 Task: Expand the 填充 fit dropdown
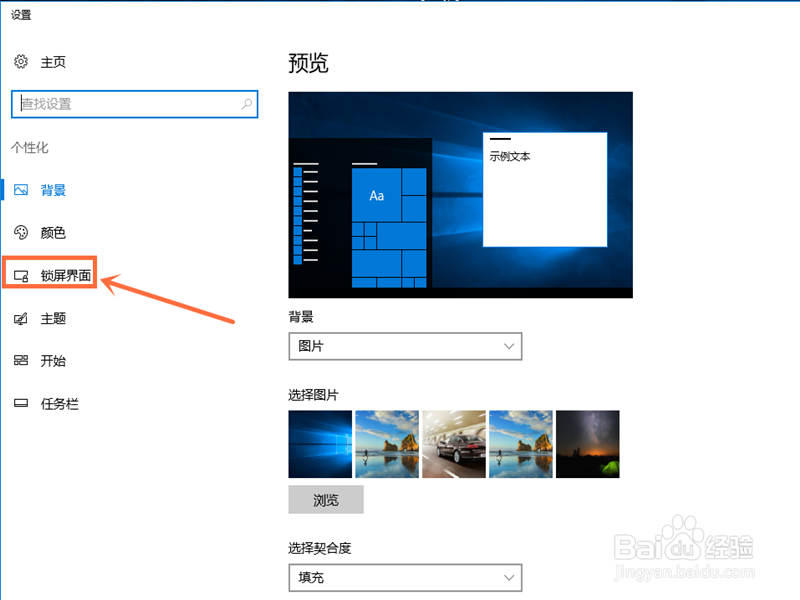click(x=405, y=578)
